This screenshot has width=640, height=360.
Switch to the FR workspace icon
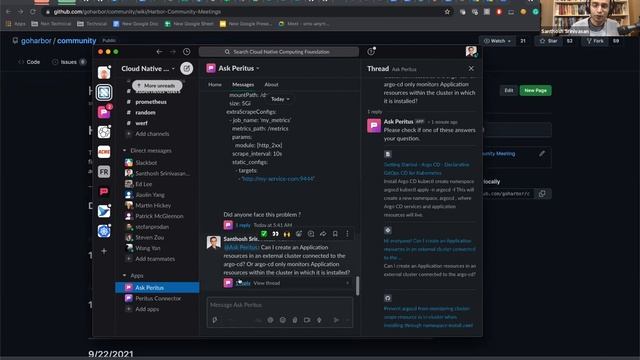pyautogui.click(x=104, y=172)
